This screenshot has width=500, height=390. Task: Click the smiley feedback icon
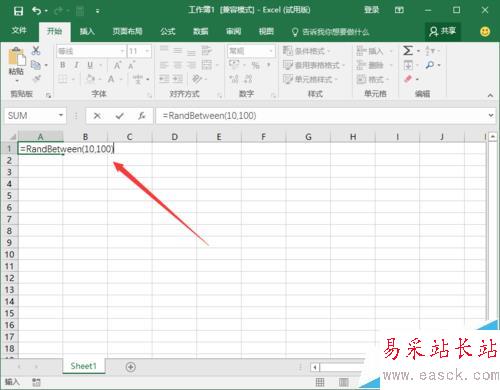pos(485,32)
